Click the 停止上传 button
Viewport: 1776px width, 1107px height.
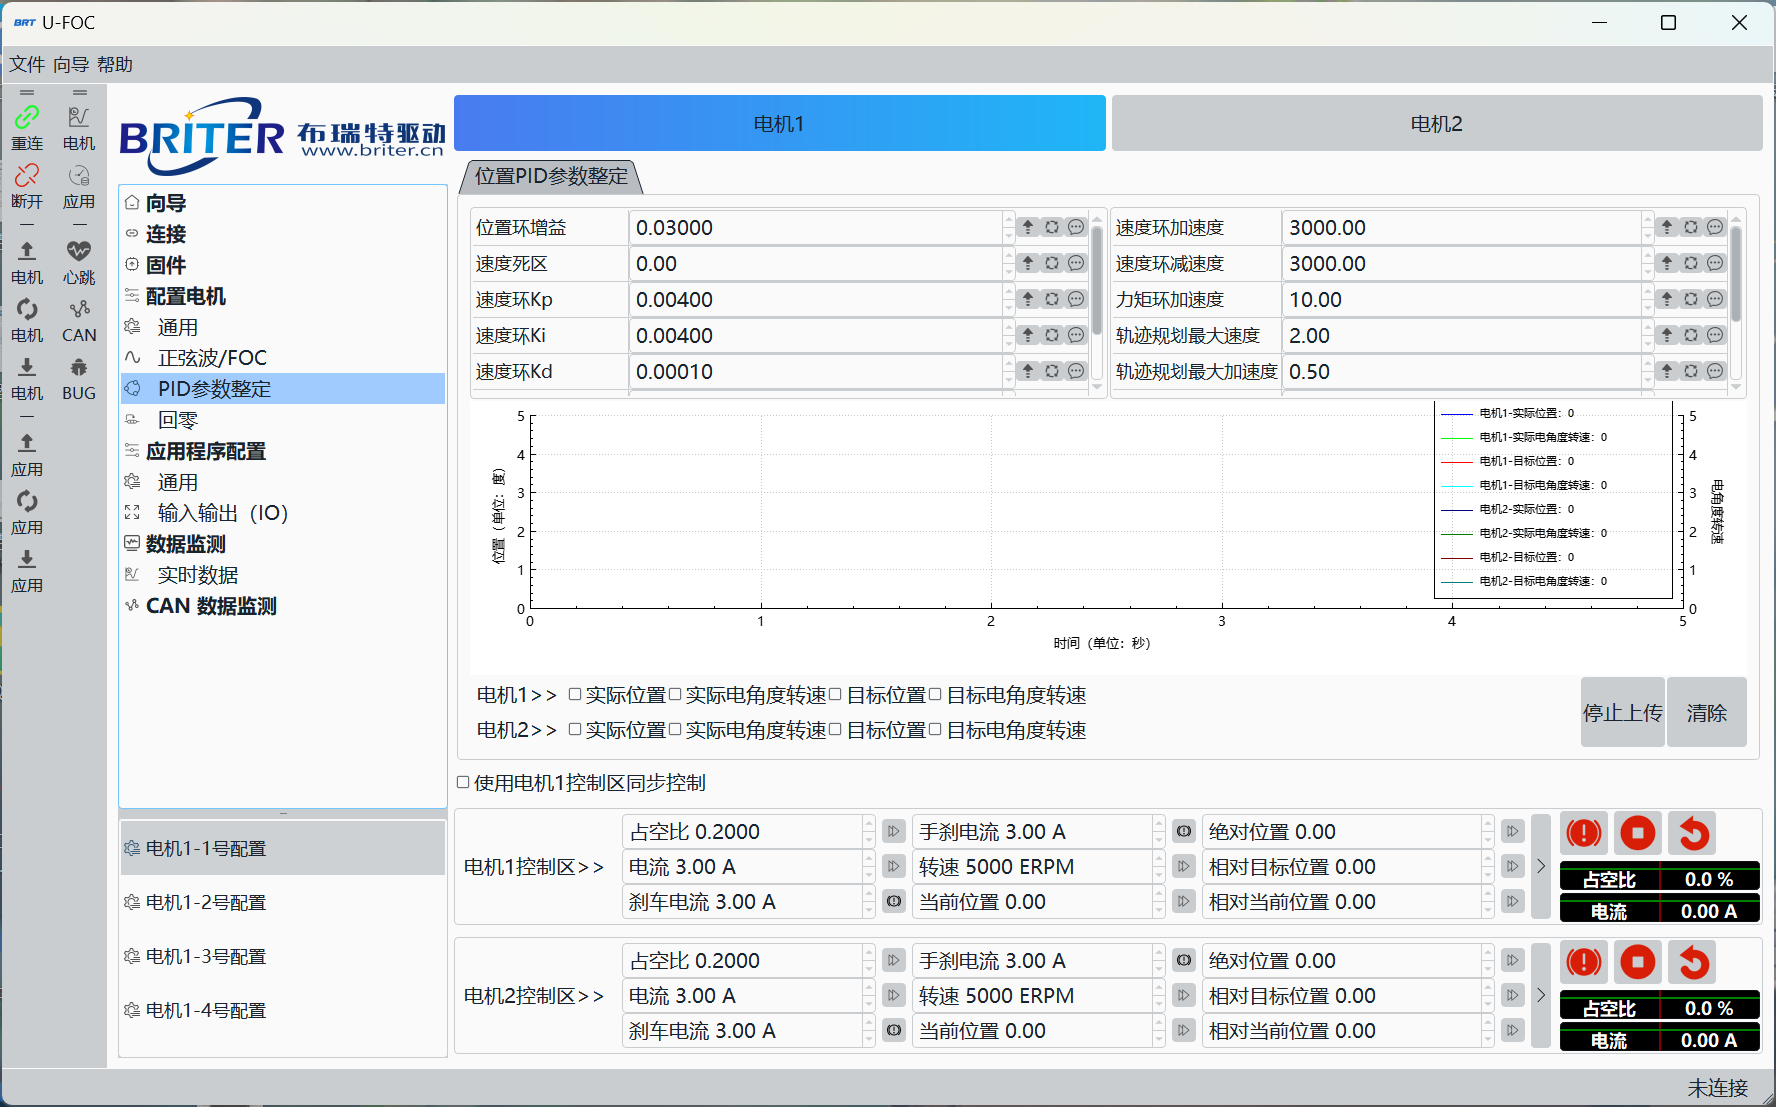1622,712
